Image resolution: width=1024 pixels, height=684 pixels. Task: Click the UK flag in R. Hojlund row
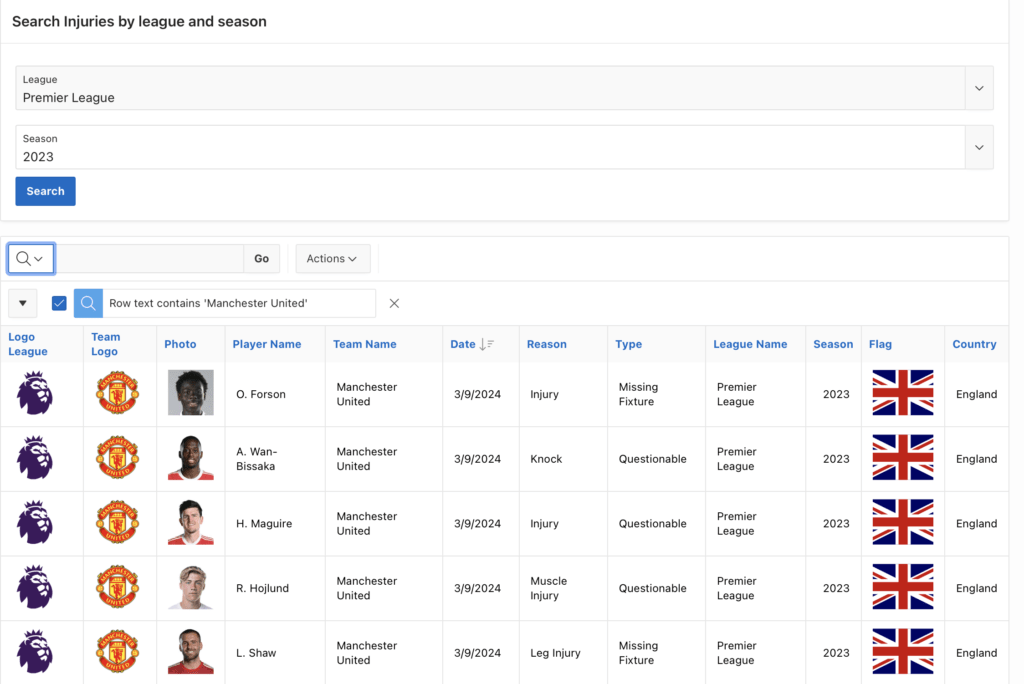tap(902, 588)
